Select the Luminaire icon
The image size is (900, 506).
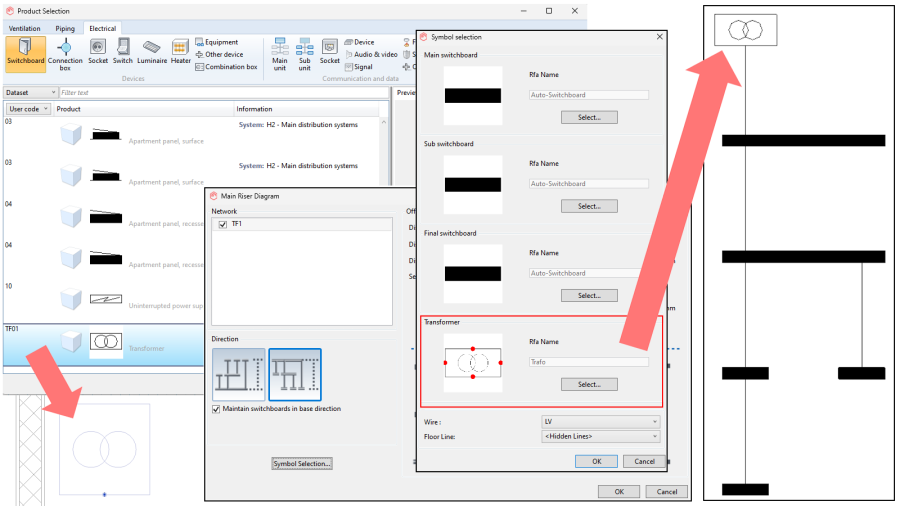(x=152, y=51)
